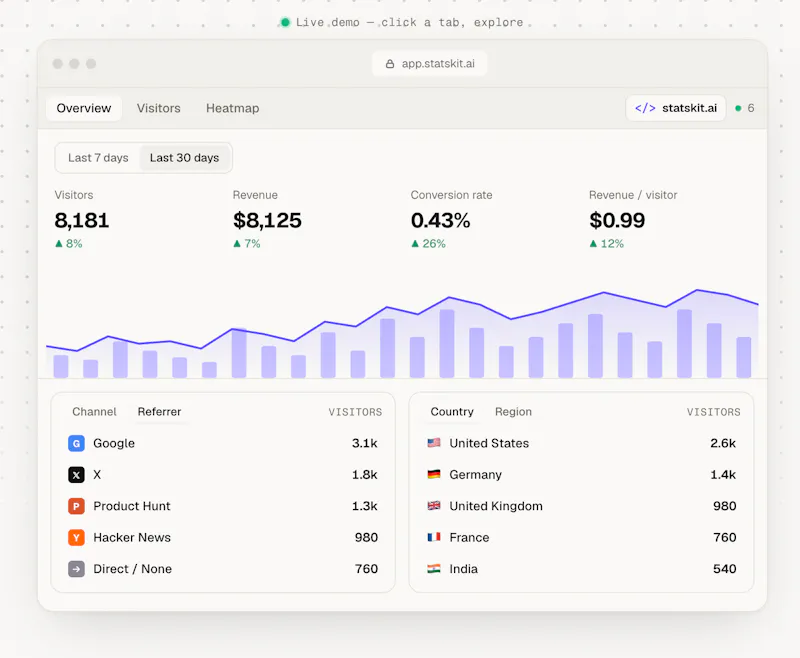Viewport: 800px width, 658px height.
Task: Click the United Kingdom row label
Action: tap(496, 507)
